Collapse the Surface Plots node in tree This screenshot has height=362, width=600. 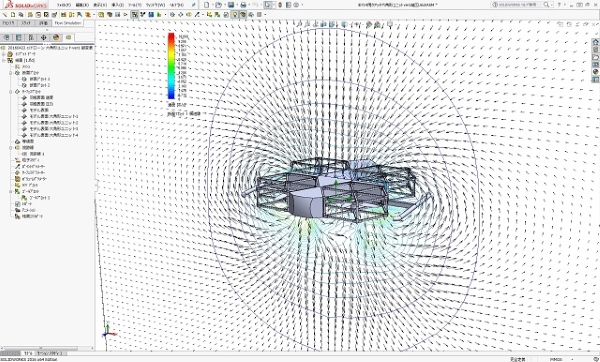[x=11, y=92]
